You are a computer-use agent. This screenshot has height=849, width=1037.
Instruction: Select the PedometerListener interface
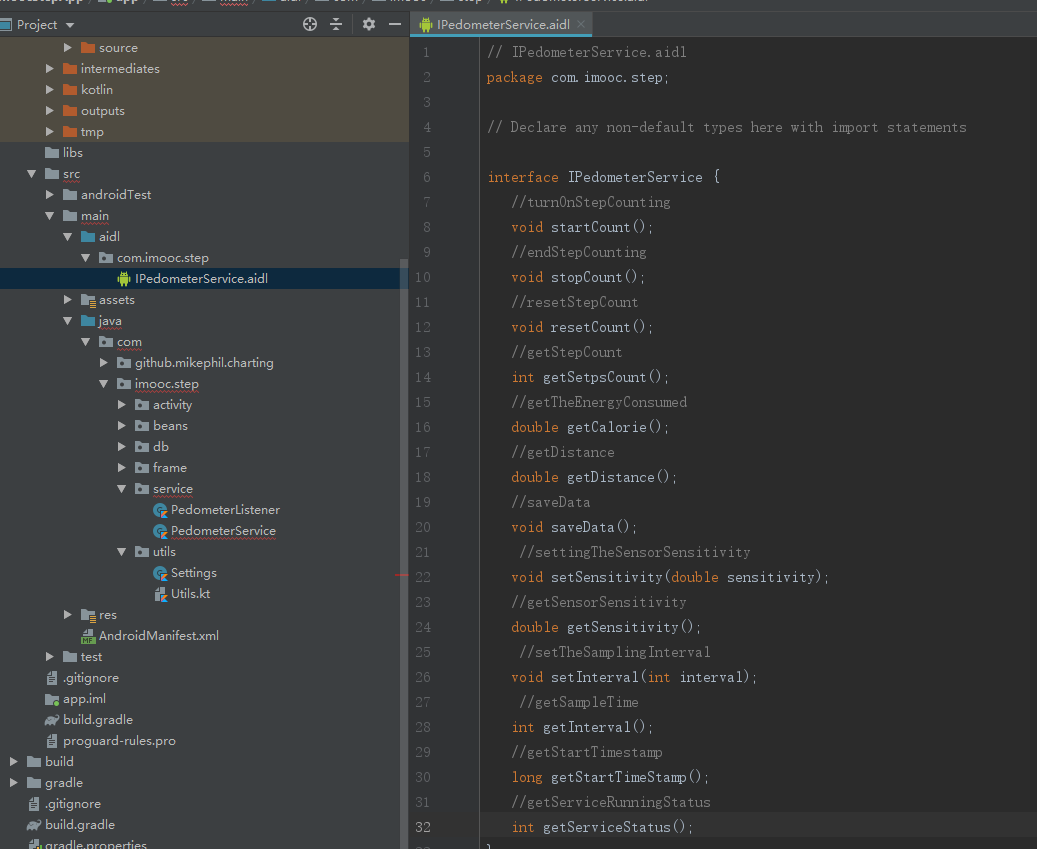click(227, 509)
